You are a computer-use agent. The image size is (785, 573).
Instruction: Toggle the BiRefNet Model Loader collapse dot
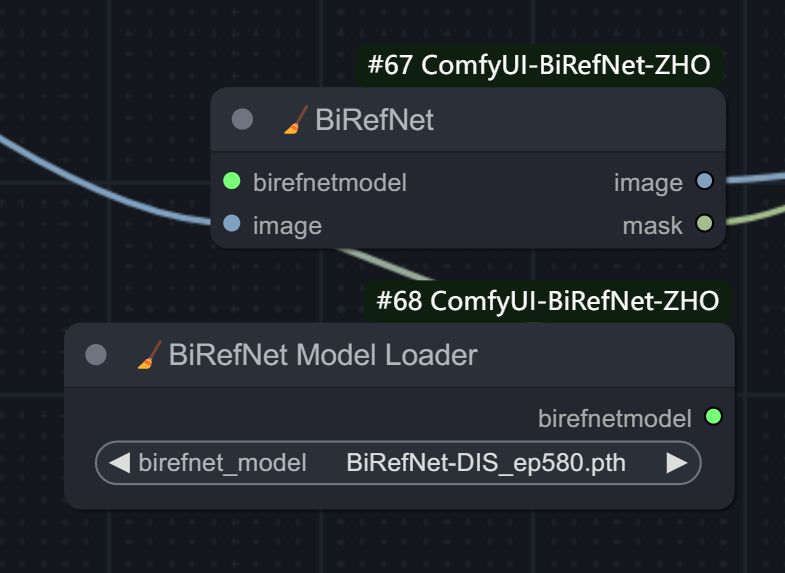point(96,355)
